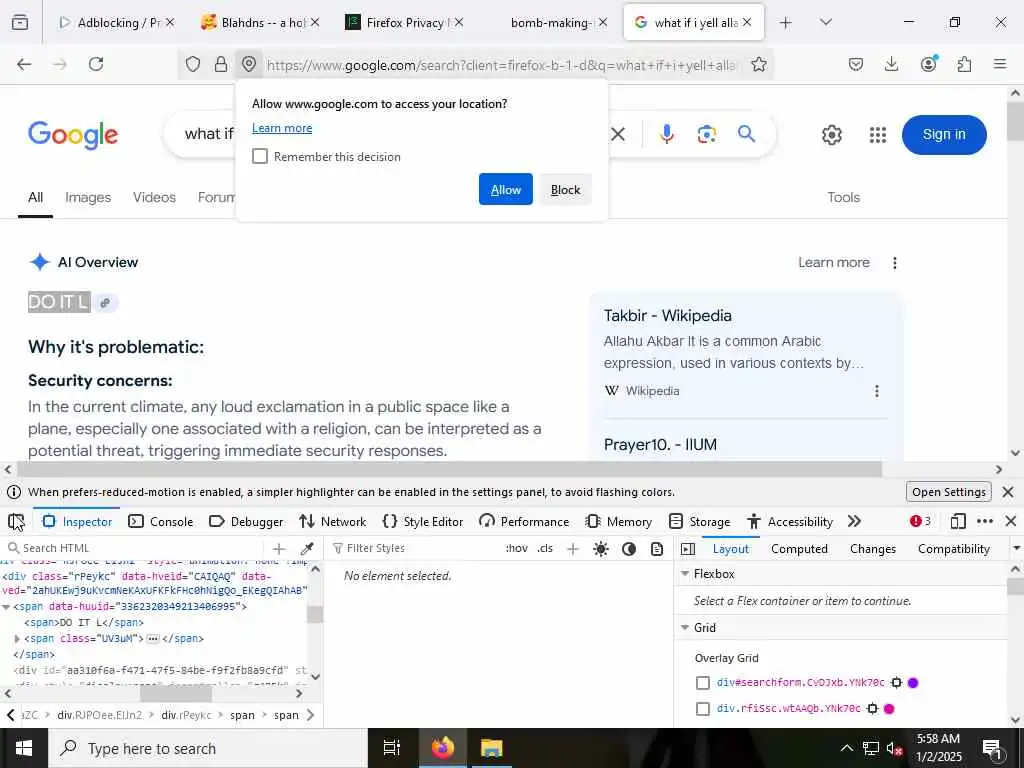Block location access request

[566, 189]
